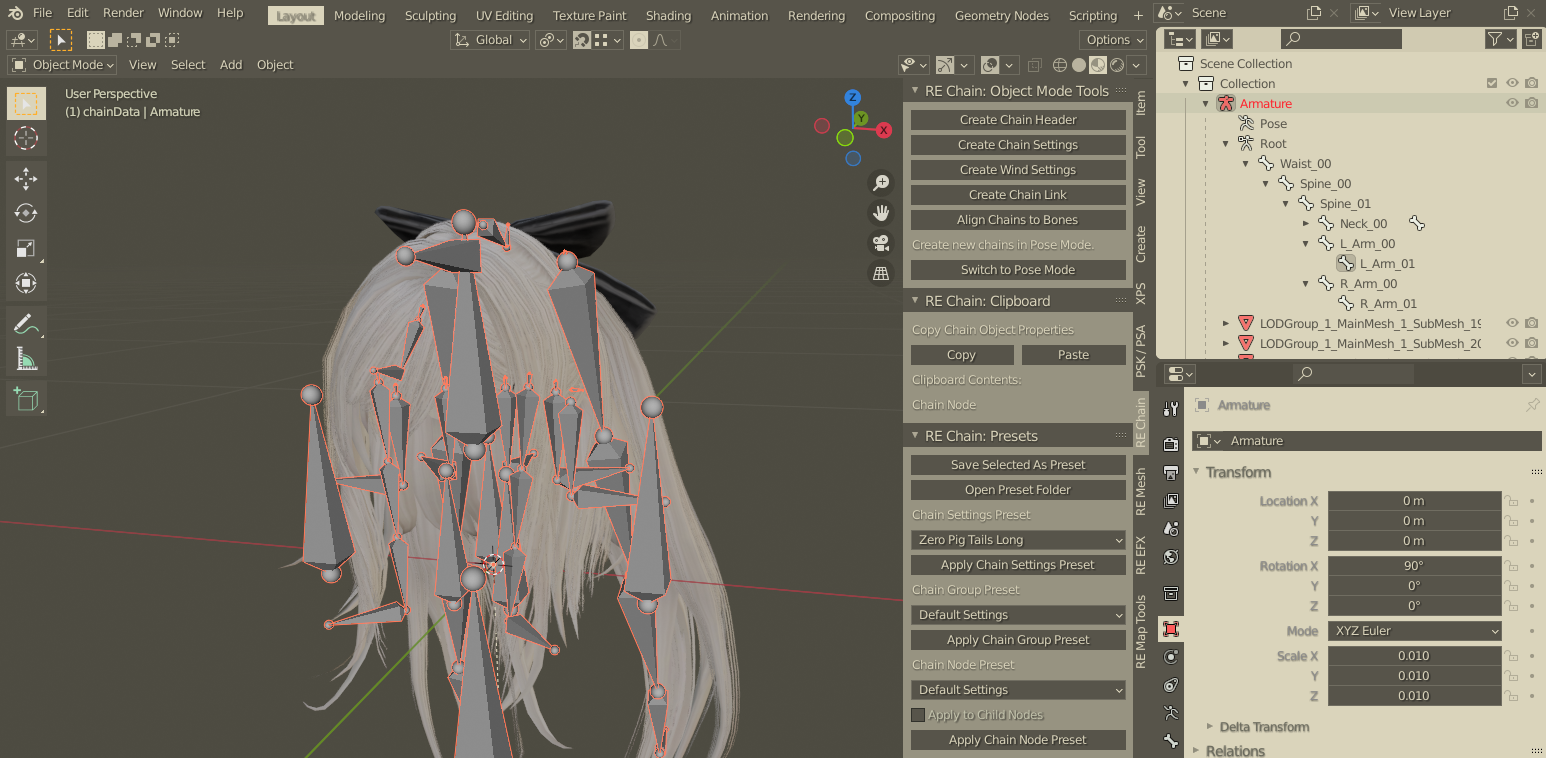1546x758 pixels.
Task: Select the Scale tool
Action: coord(27,248)
